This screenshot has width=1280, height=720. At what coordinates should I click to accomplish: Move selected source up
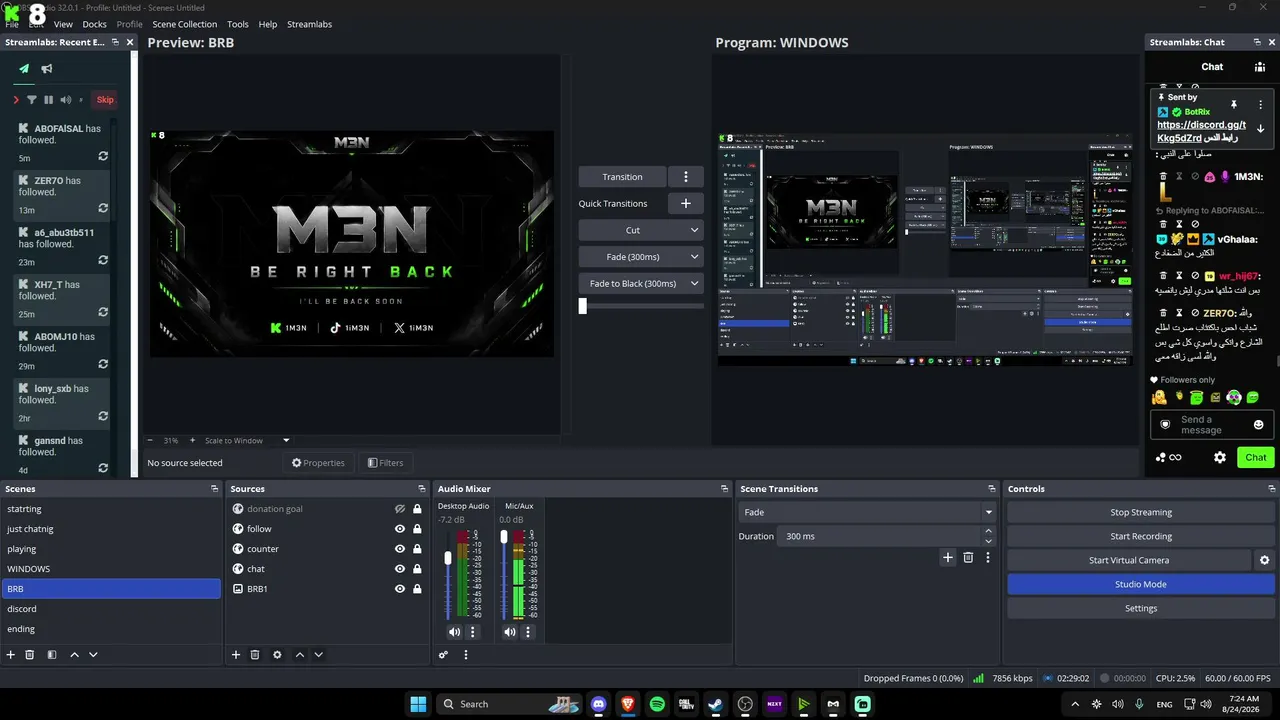coord(299,655)
